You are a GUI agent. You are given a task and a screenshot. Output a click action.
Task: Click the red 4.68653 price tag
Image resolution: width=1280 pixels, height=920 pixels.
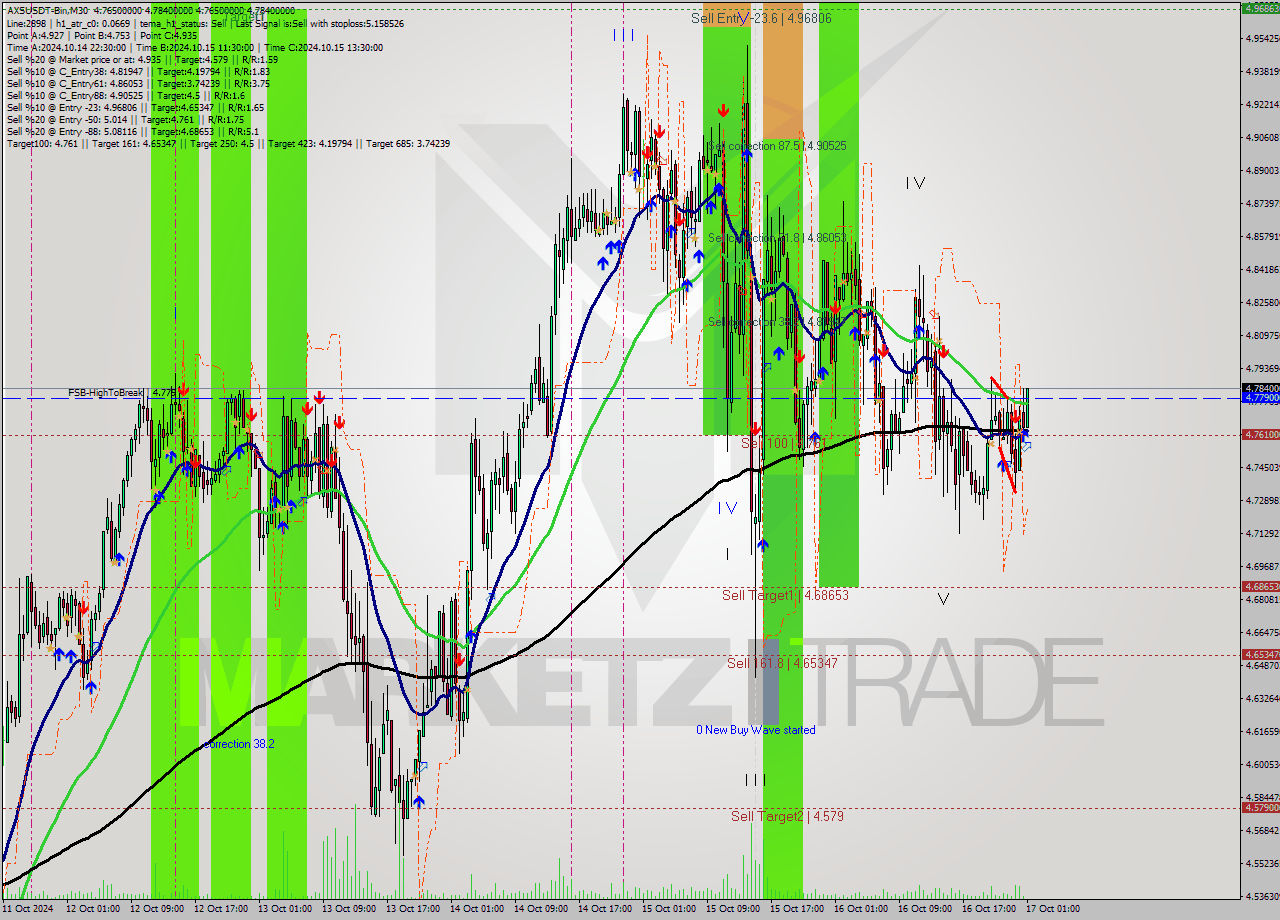[1260, 587]
